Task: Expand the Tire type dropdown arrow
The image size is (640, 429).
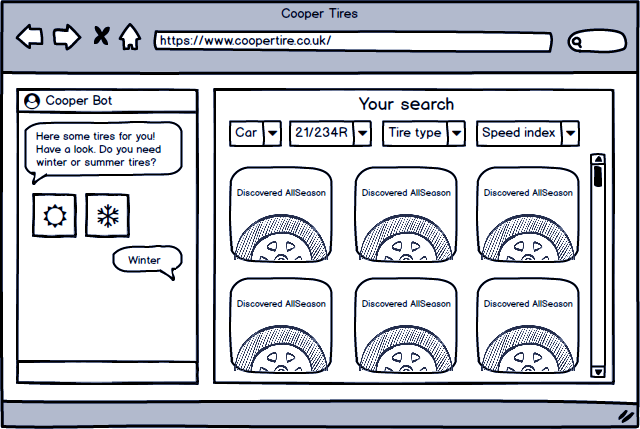Action: pos(456,133)
